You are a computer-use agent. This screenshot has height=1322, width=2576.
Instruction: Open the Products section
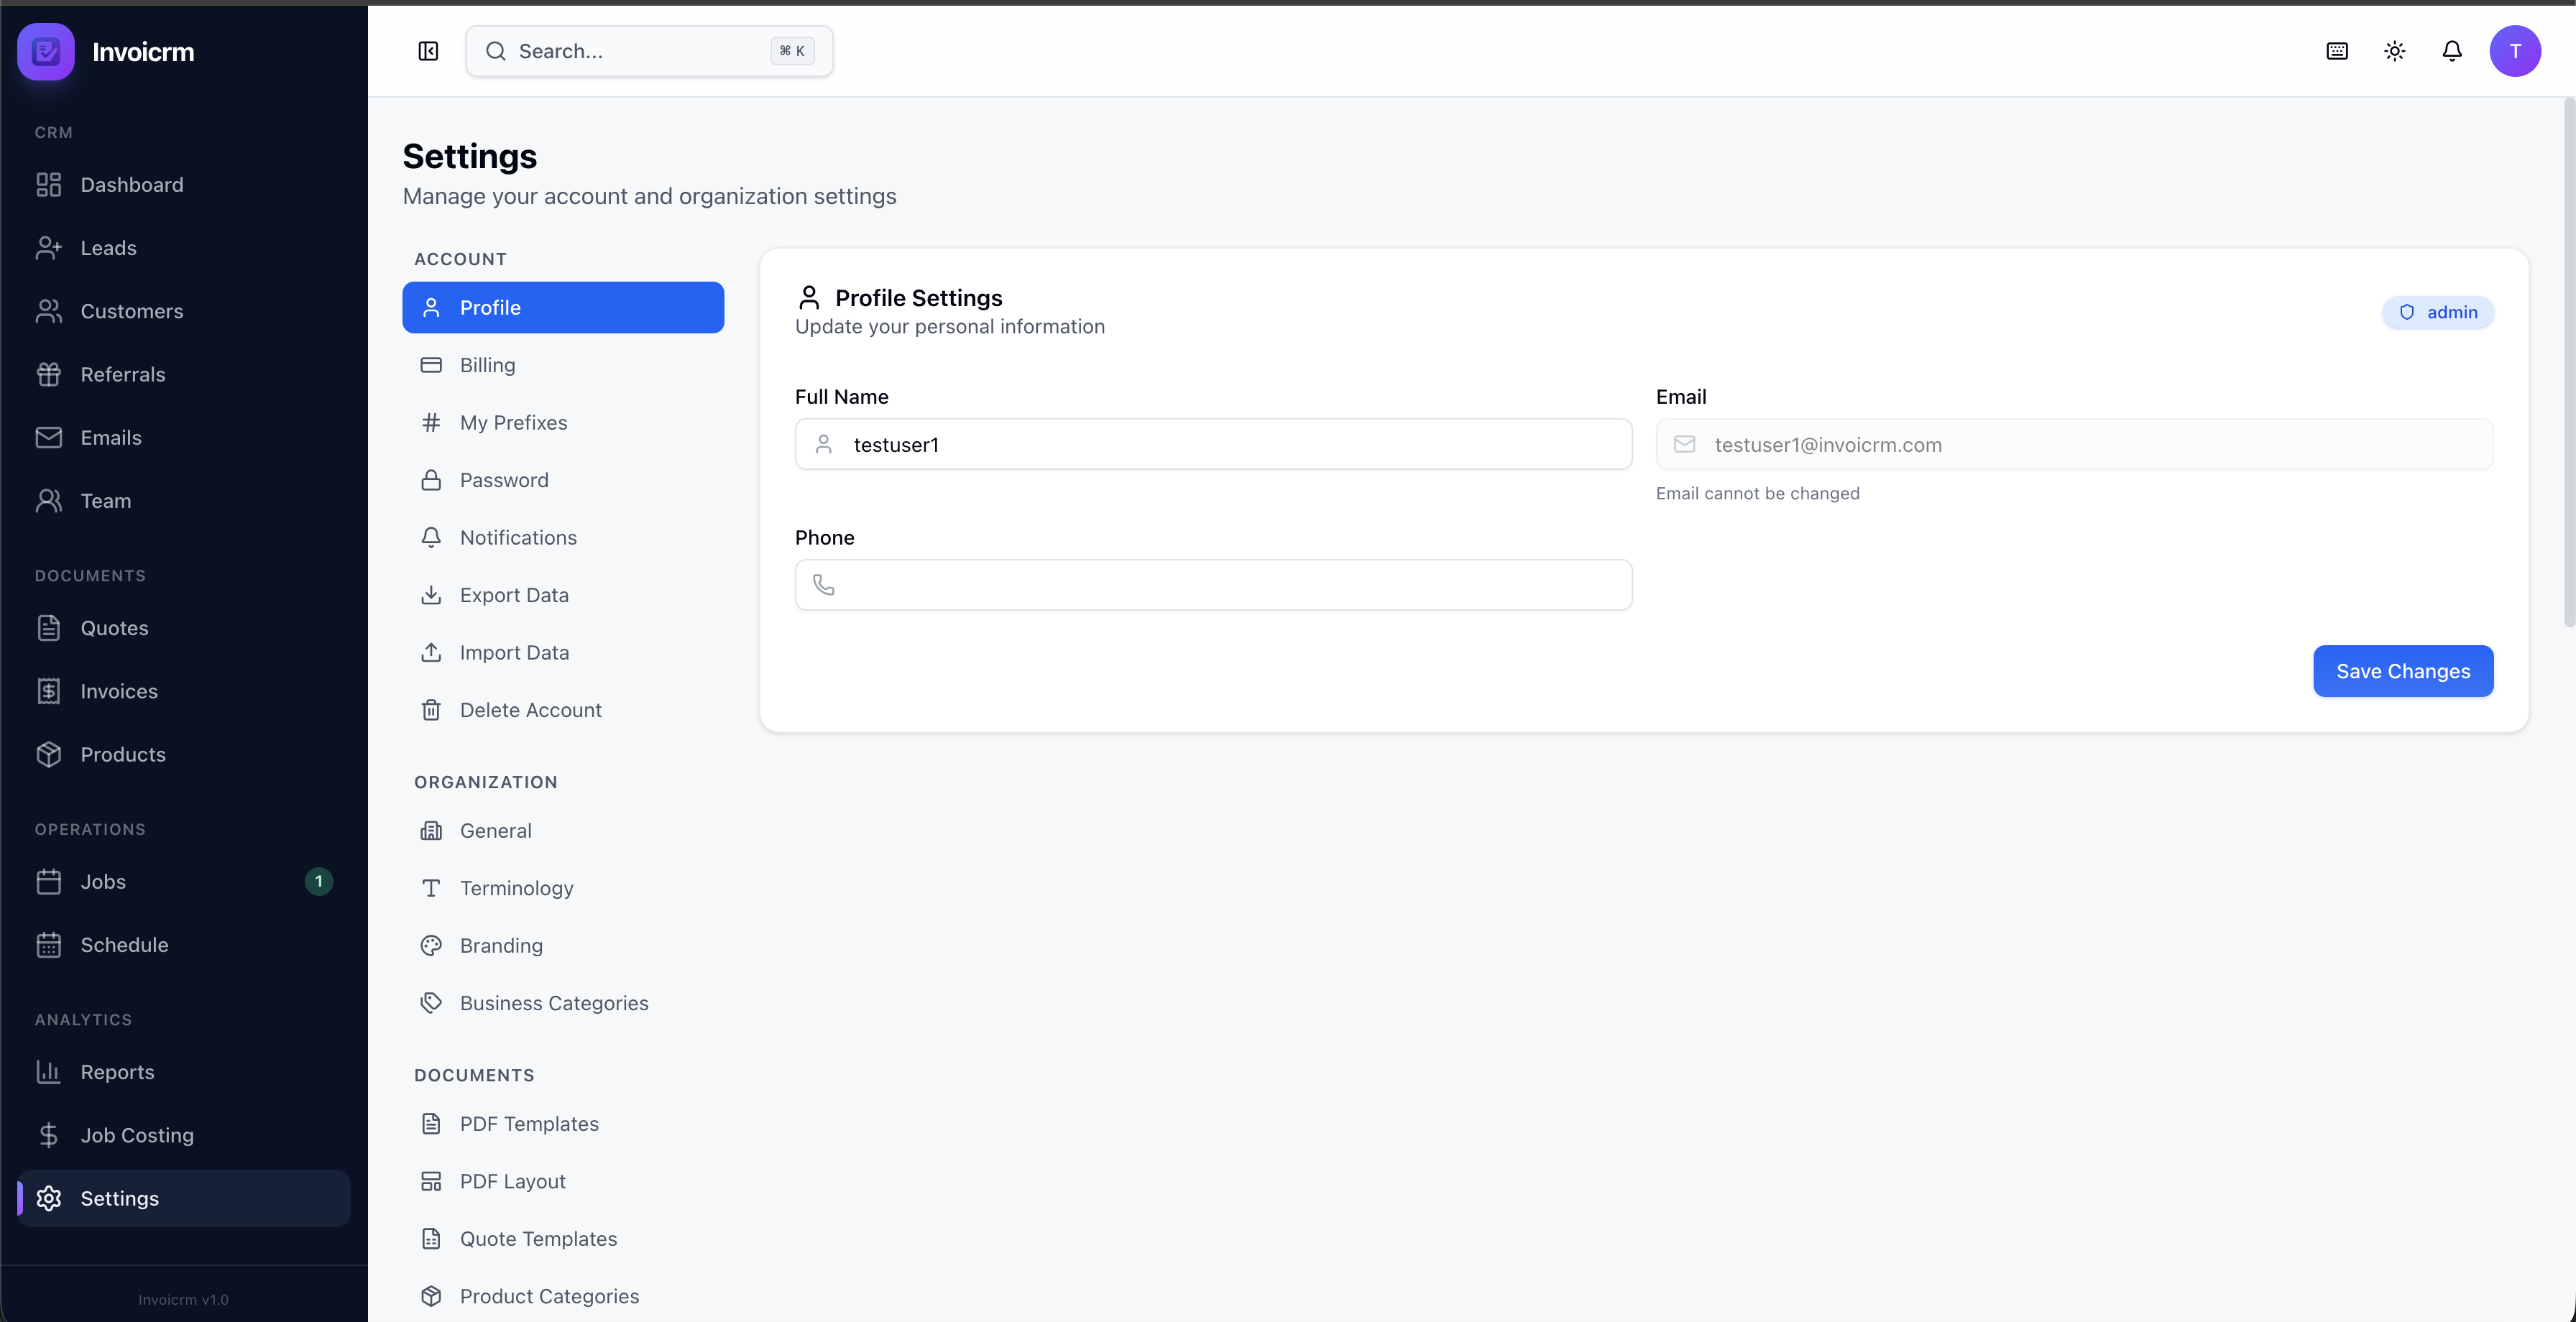coord(123,754)
